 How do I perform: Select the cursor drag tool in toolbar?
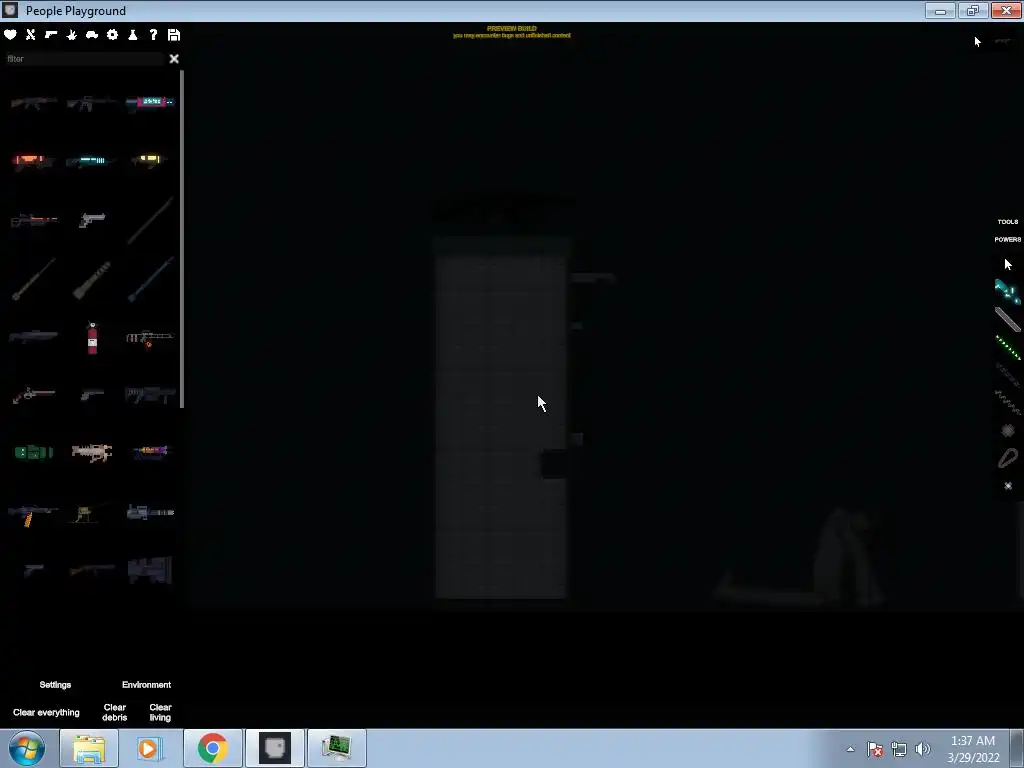pyautogui.click(x=1008, y=264)
